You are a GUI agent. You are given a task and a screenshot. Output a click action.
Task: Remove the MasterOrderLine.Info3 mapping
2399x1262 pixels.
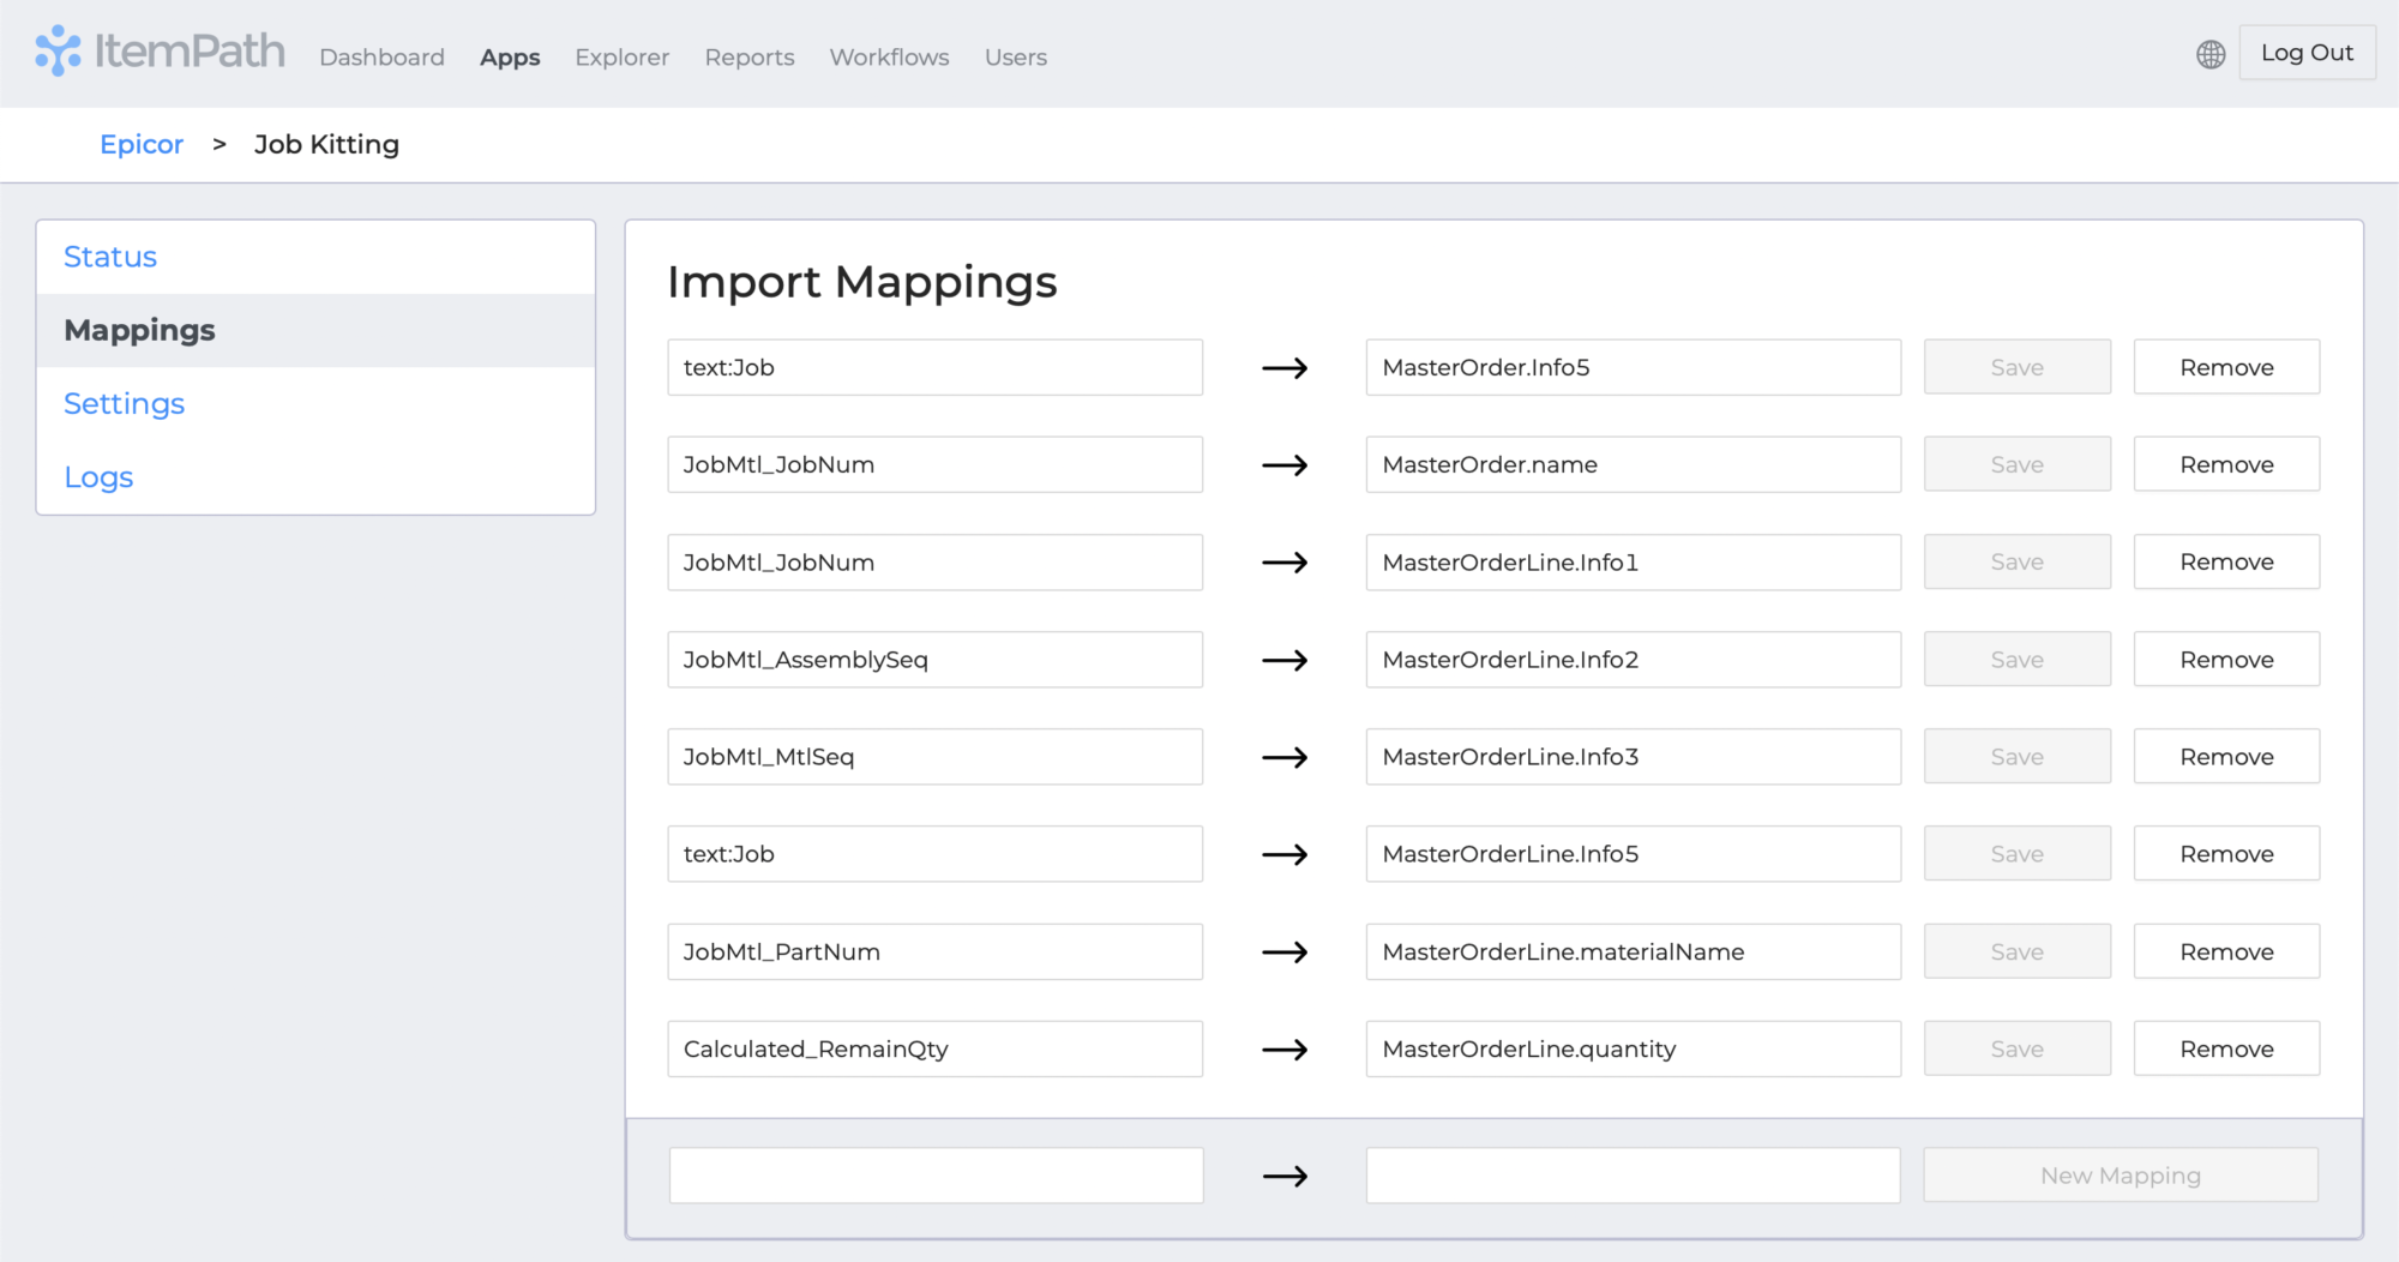point(2226,757)
